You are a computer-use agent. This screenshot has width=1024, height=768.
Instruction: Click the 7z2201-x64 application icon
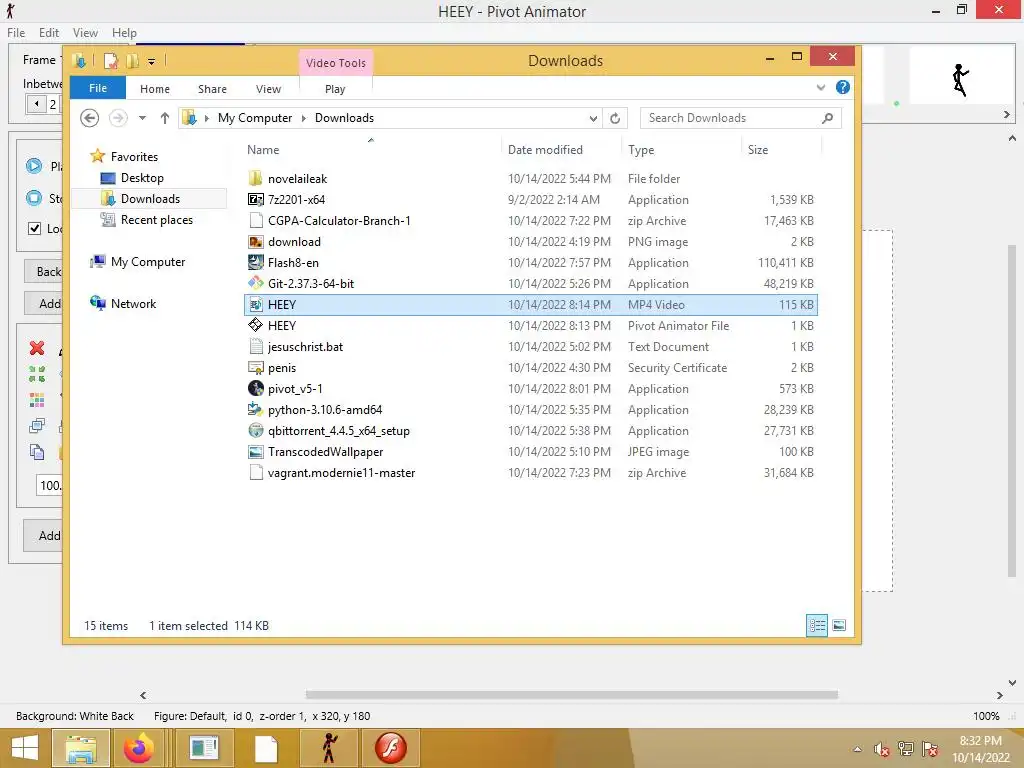coord(255,200)
